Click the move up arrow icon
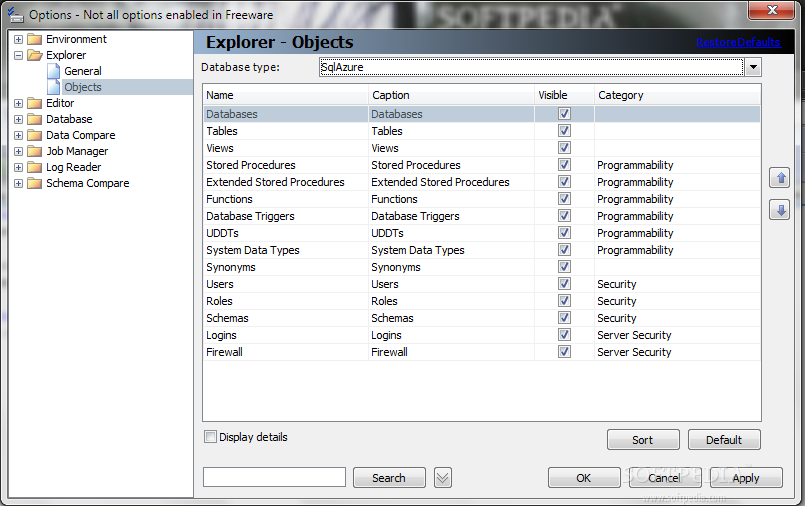The image size is (805, 506). point(780,178)
